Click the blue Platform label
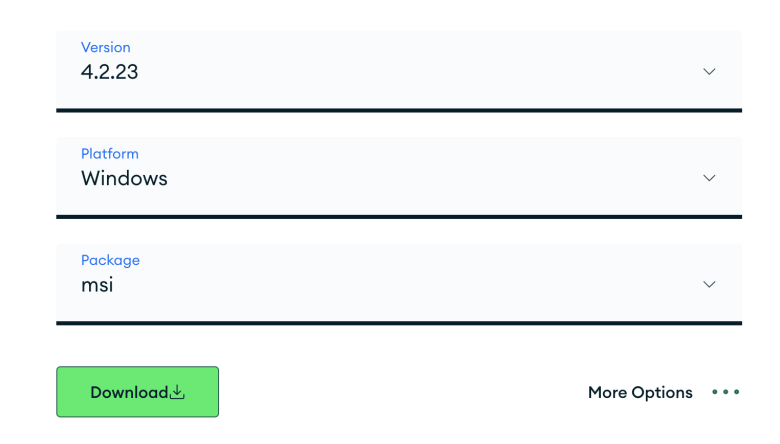The image size is (780, 444). pyautogui.click(x=109, y=154)
